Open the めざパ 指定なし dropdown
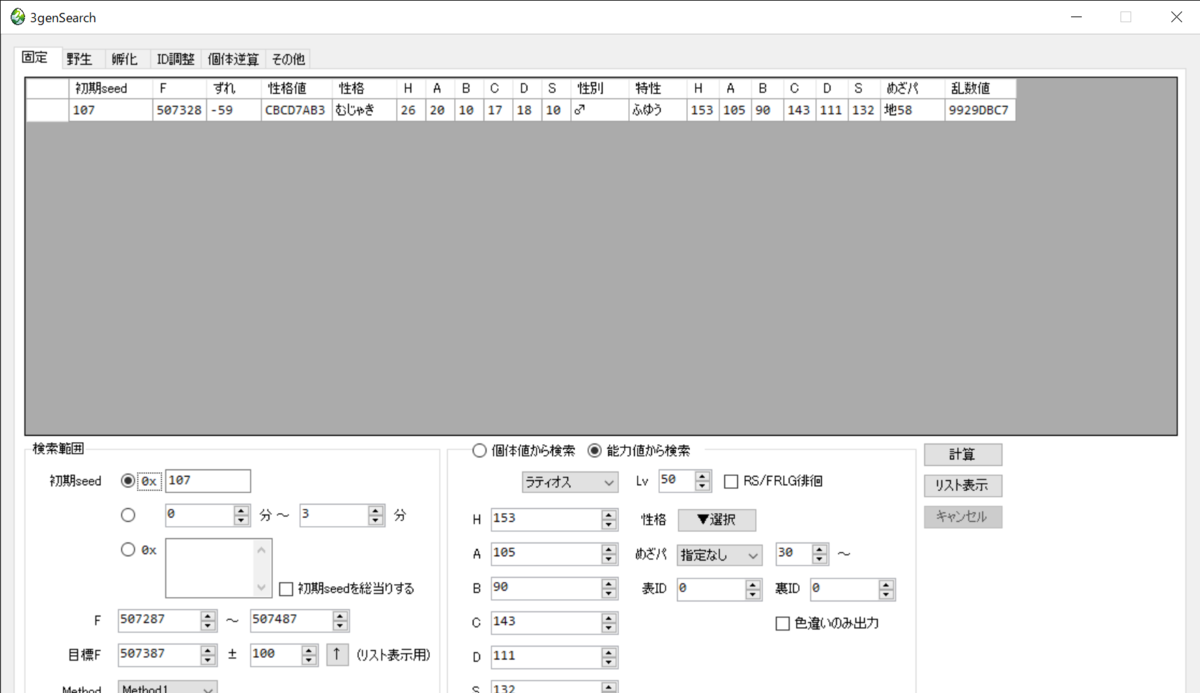Screen dimensions: 1200x693 click(719, 554)
